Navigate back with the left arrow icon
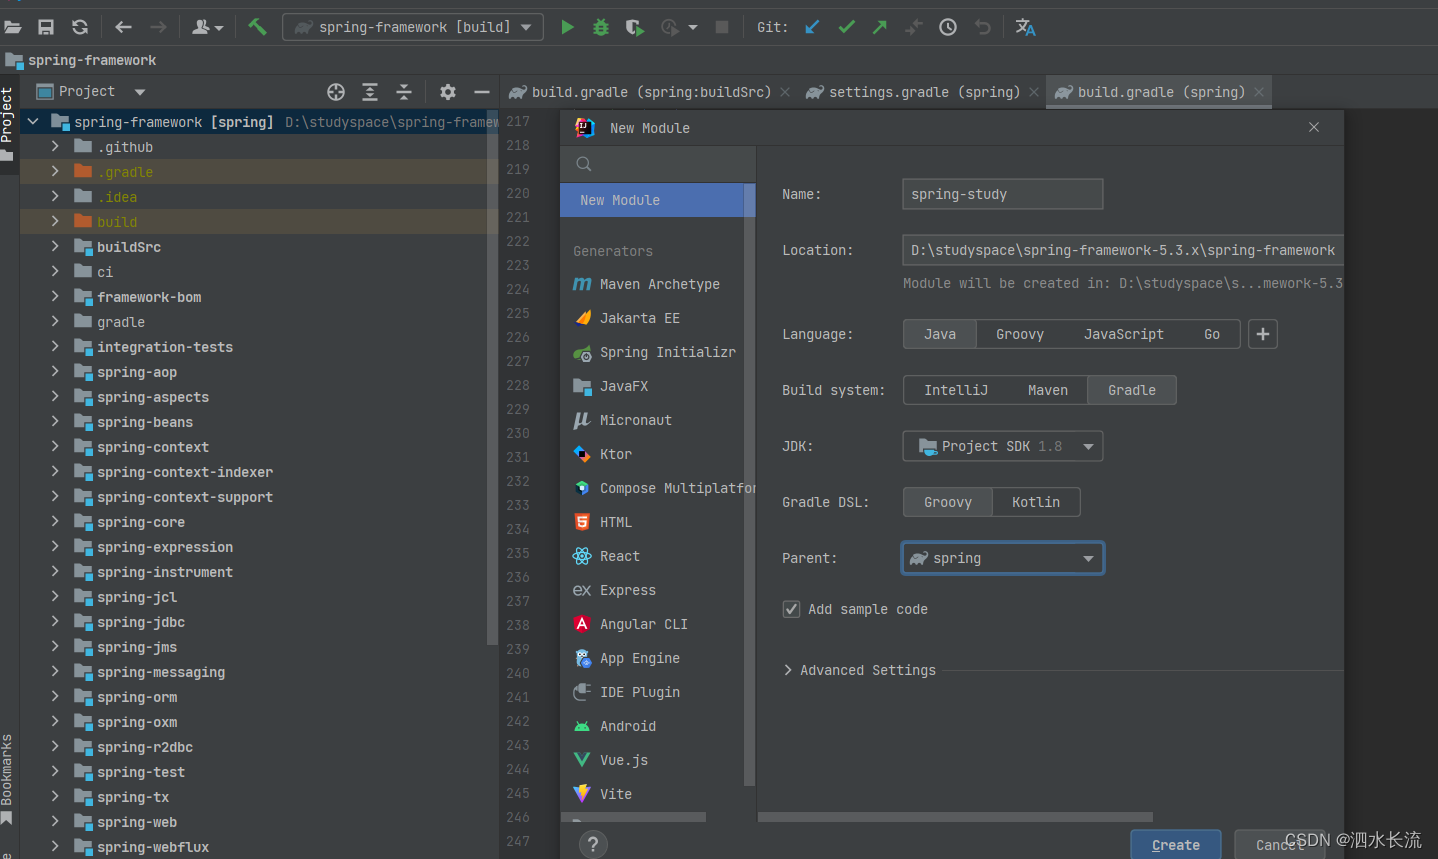The width and height of the screenshot is (1438, 859). 123,27
